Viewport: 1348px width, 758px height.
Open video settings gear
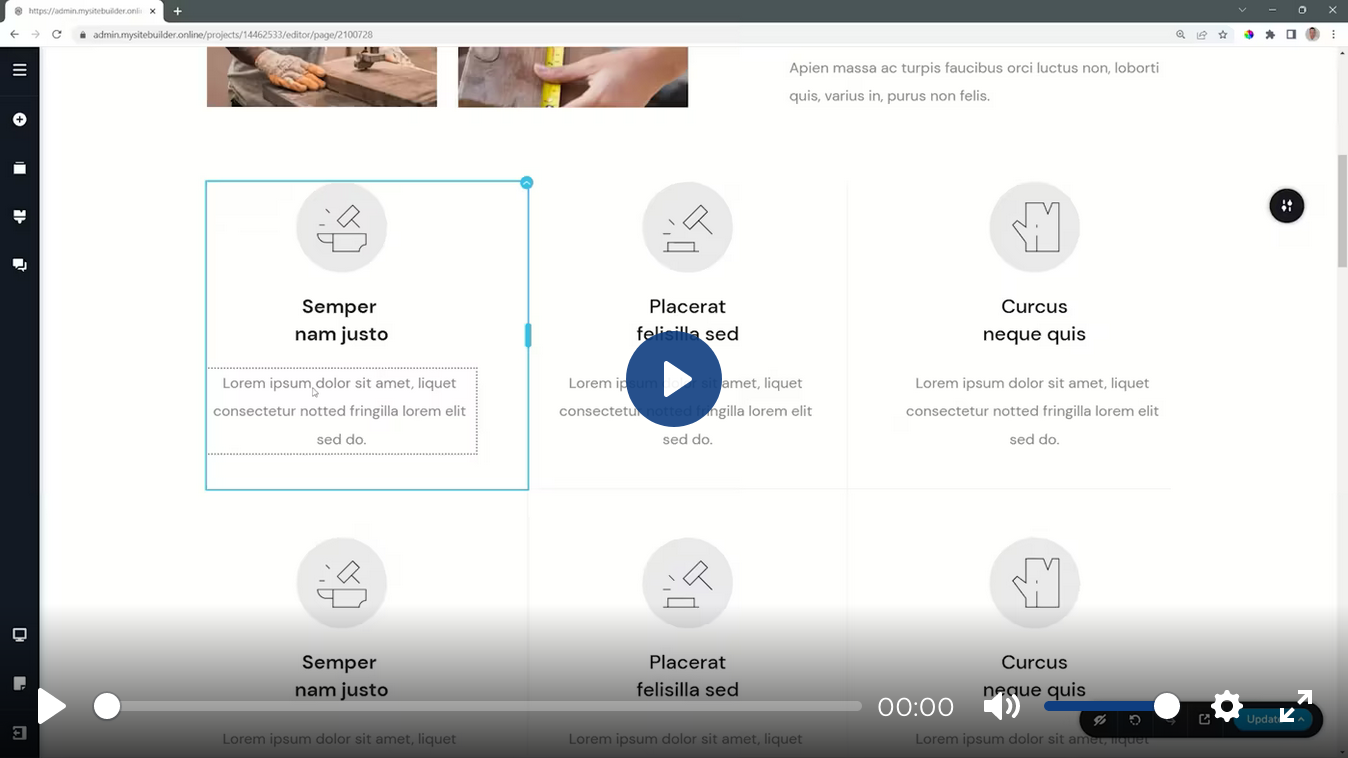(1226, 706)
